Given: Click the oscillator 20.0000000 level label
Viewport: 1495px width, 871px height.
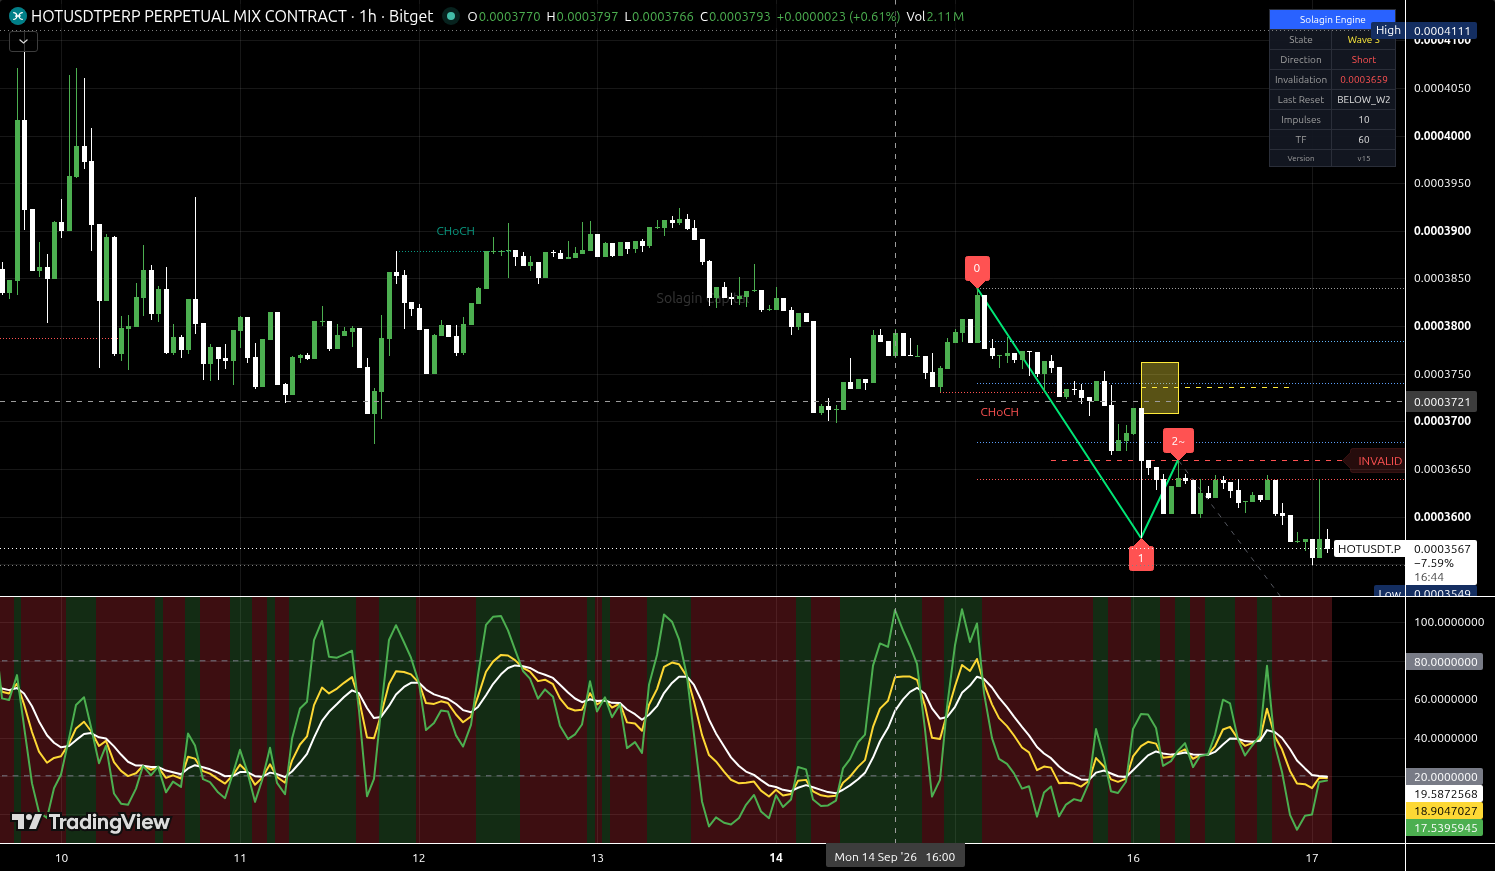Looking at the screenshot, I should point(1445,777).
